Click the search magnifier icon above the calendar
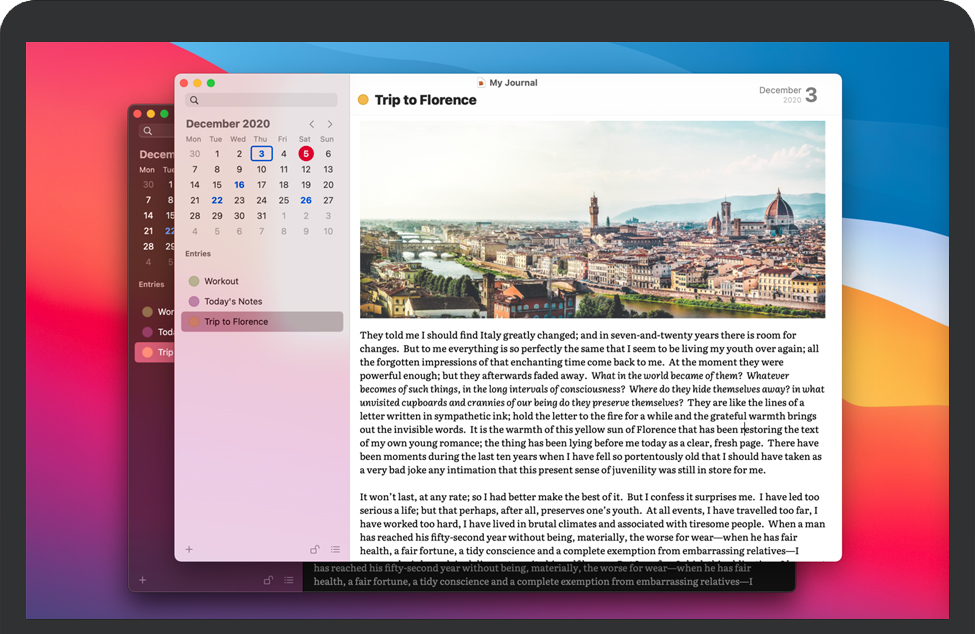Viewport: 975px width, 634px height. pos(194,100)
